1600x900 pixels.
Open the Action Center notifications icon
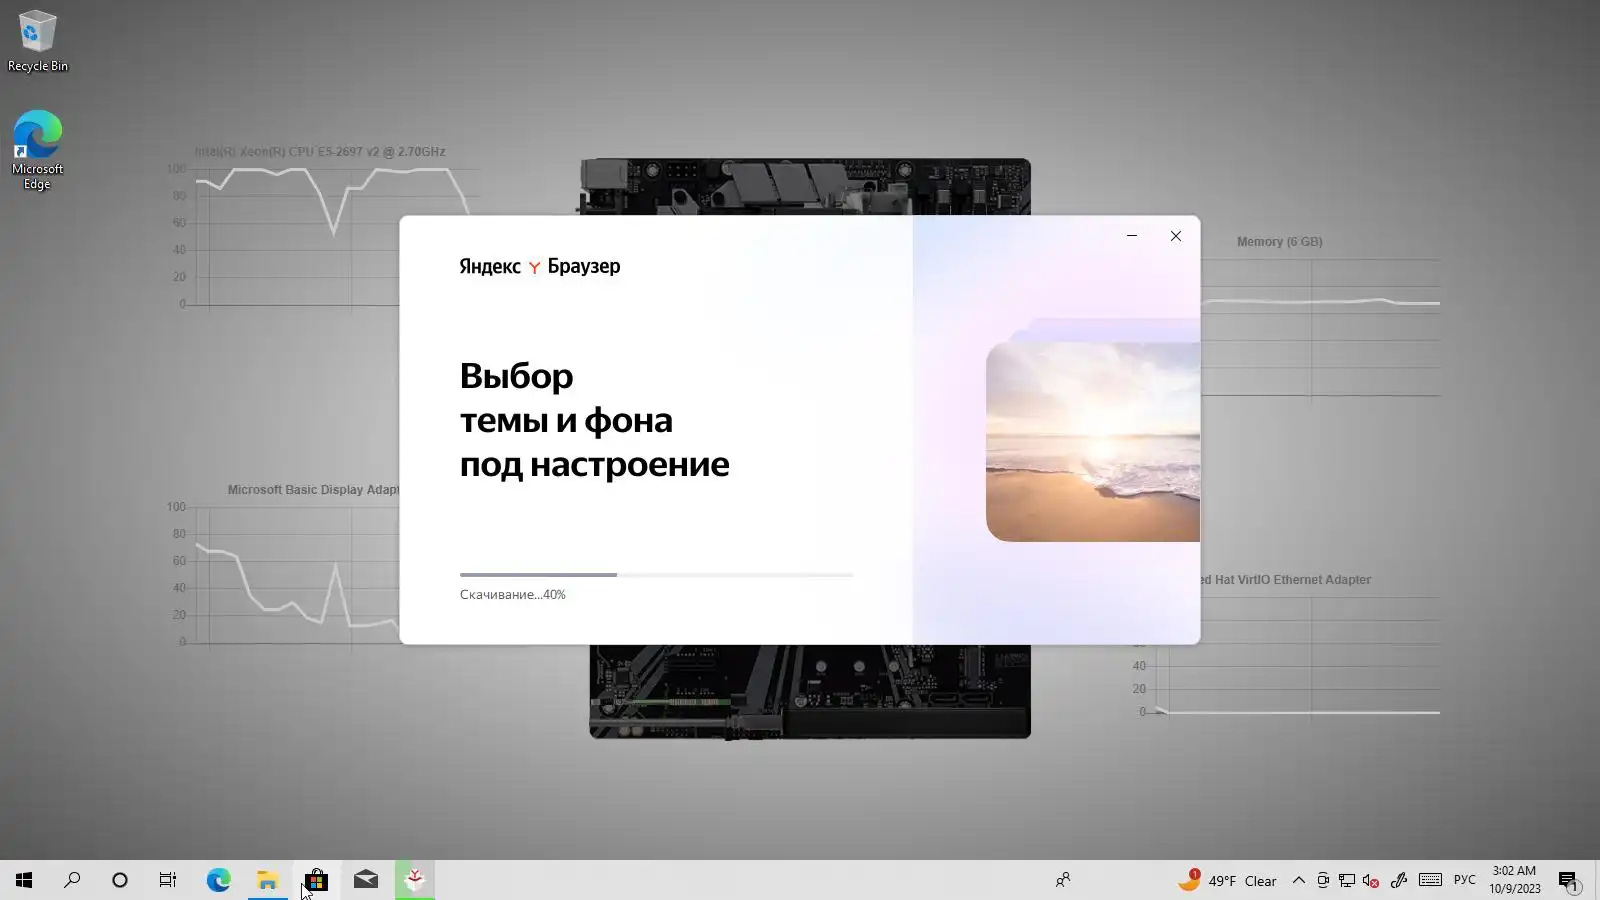click(1568, 880)
